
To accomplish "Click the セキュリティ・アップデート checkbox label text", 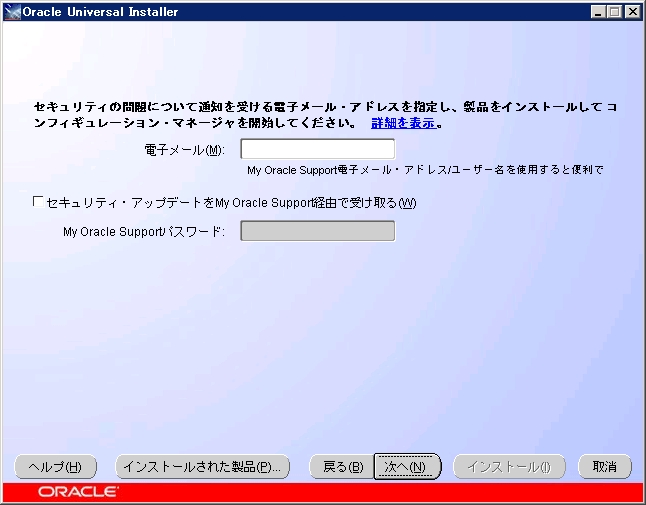I will [230, 203].
